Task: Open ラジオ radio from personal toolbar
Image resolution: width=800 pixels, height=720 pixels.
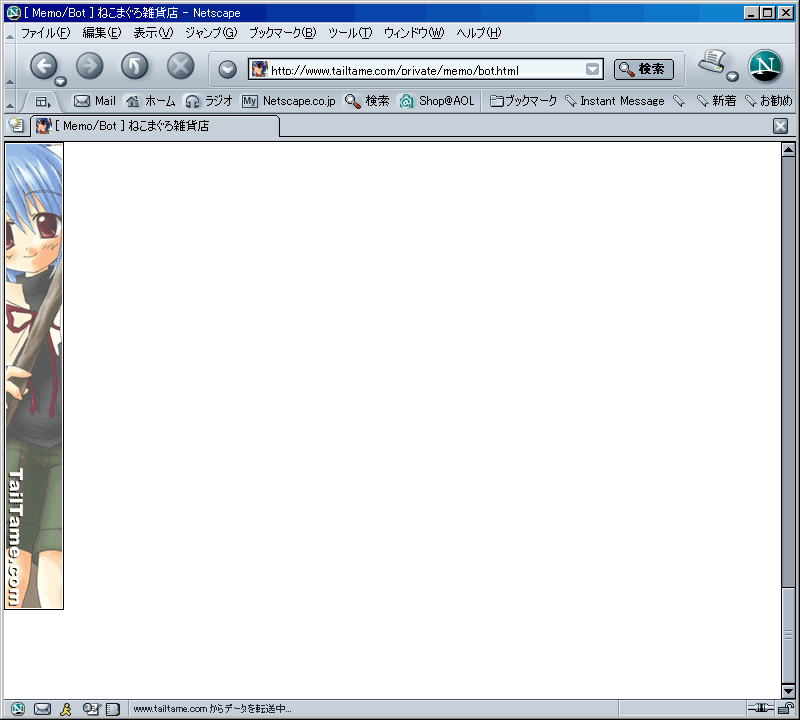Action: tap(209, 101)
